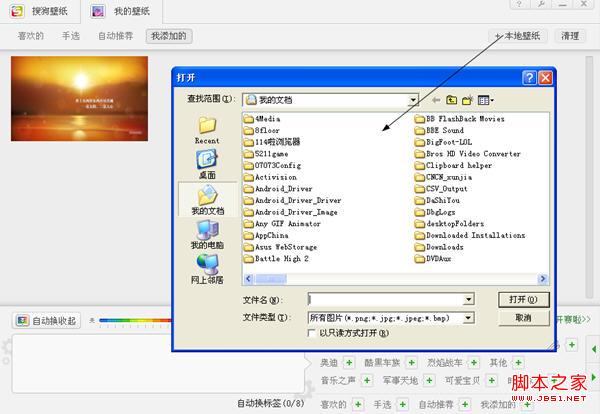The image size is (600, 414).
Task: Open Network Neighborhood (网上邻居) icon
Action: (207, 269)
